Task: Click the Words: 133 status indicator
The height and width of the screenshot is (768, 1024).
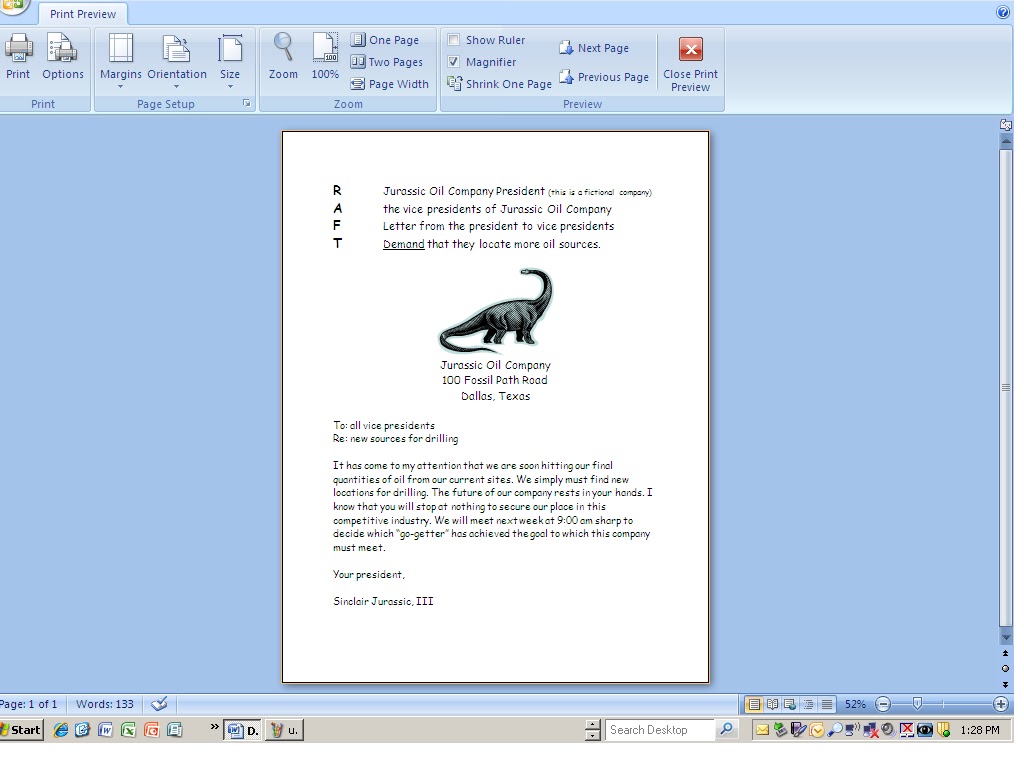Action: click(104, 704)
